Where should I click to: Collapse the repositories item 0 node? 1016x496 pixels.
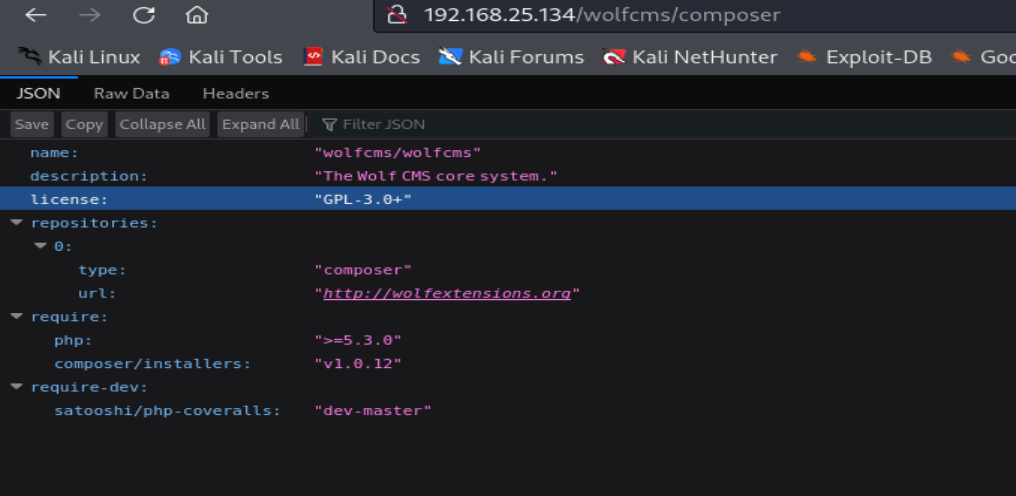click(x=41, y=246)
